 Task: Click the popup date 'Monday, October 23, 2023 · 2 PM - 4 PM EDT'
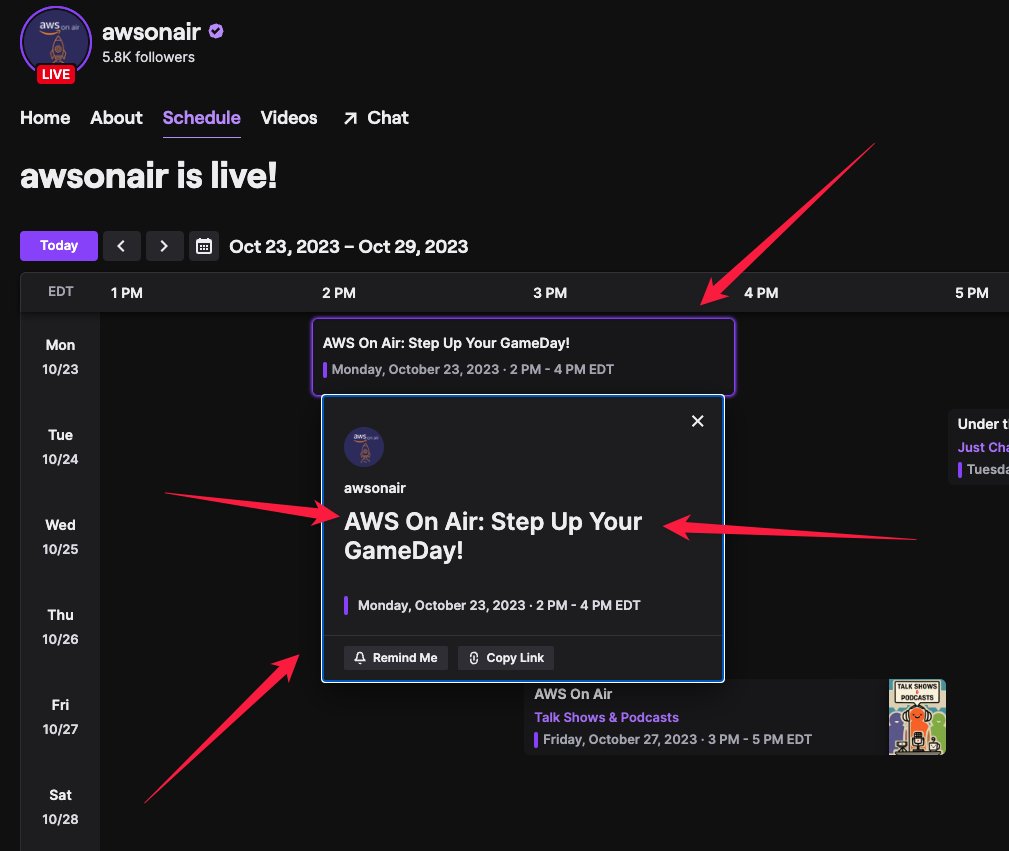(499, 605)
